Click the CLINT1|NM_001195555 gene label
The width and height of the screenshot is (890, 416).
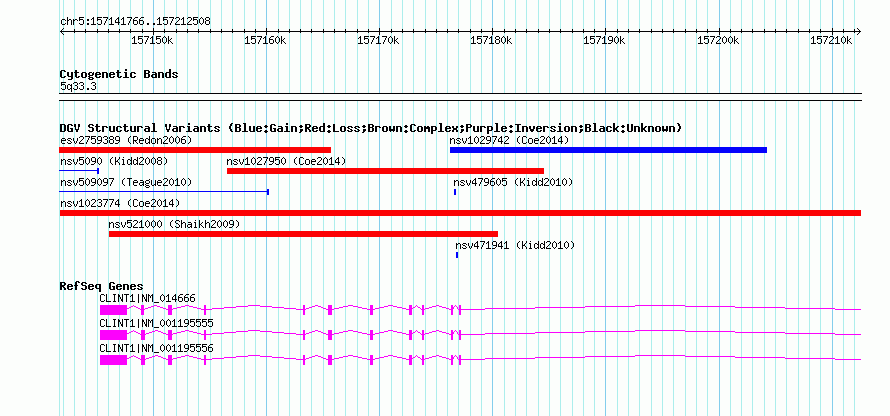[x=157, y=323]
